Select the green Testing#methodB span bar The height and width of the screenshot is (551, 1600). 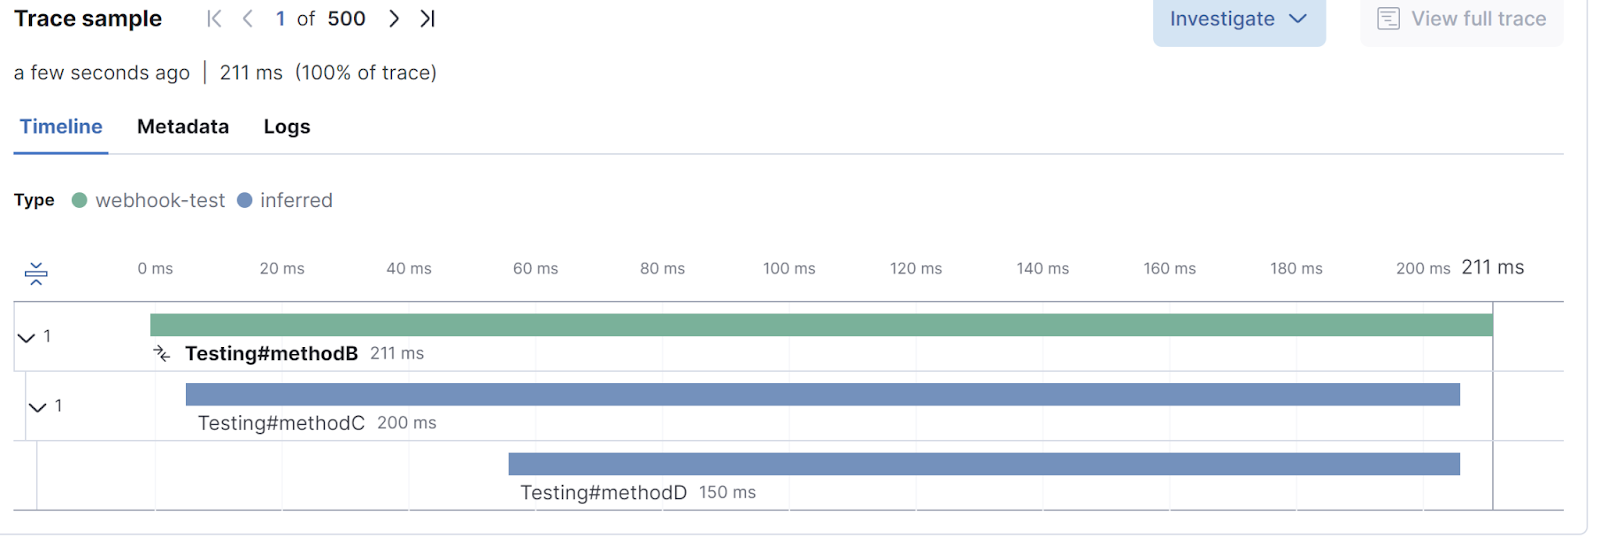click(820, 325)
